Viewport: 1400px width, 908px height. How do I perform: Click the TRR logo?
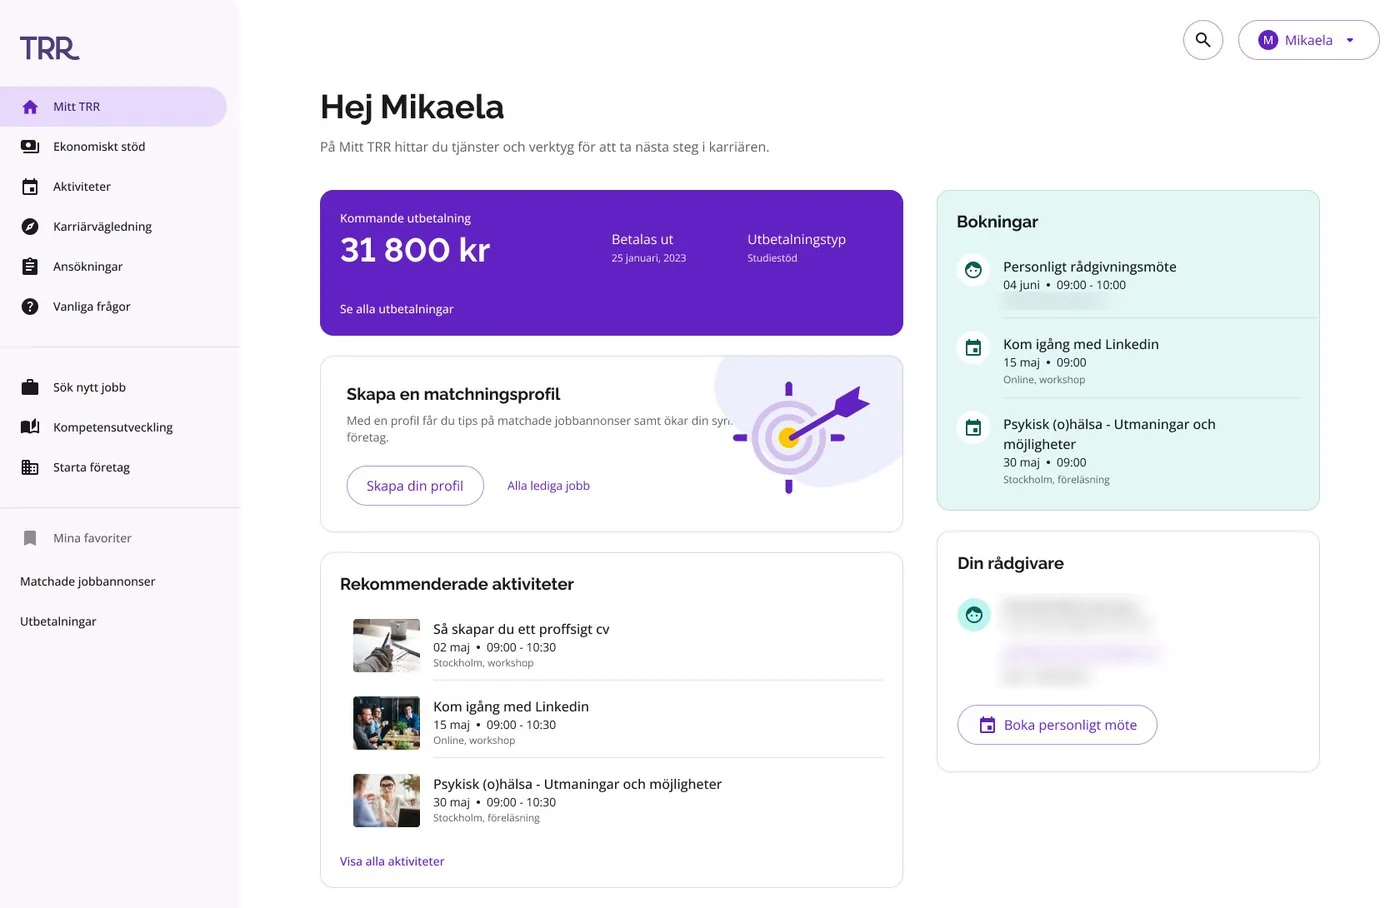pos(49,48)
